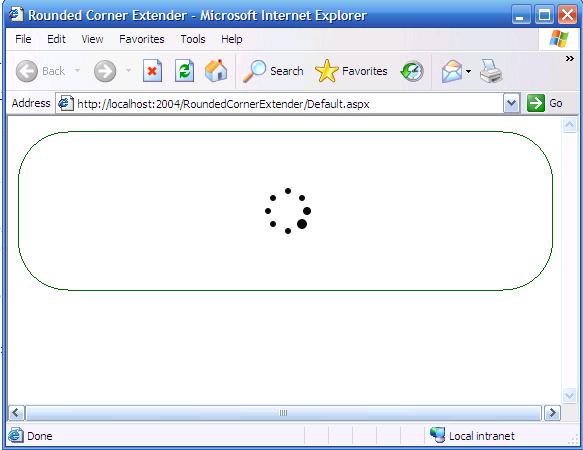Viewport: 583px width, 450px height.
Task: Click the horizontal scrollbar left arrow
Action: [16, 413]
